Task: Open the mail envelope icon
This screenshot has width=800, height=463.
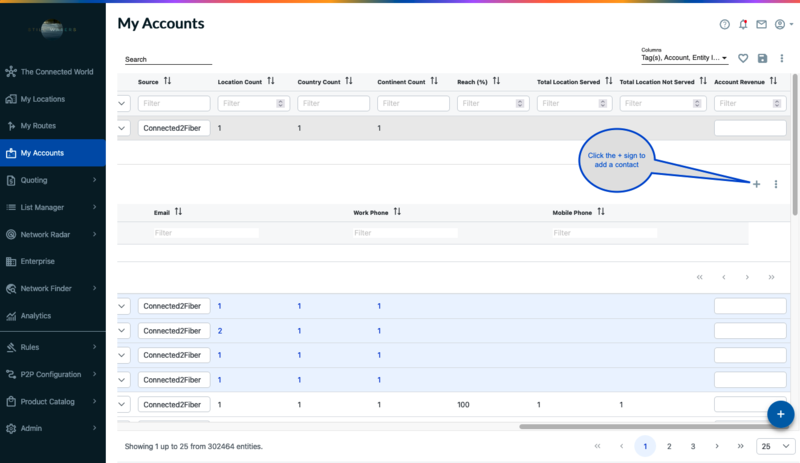Action: (761, 24)
